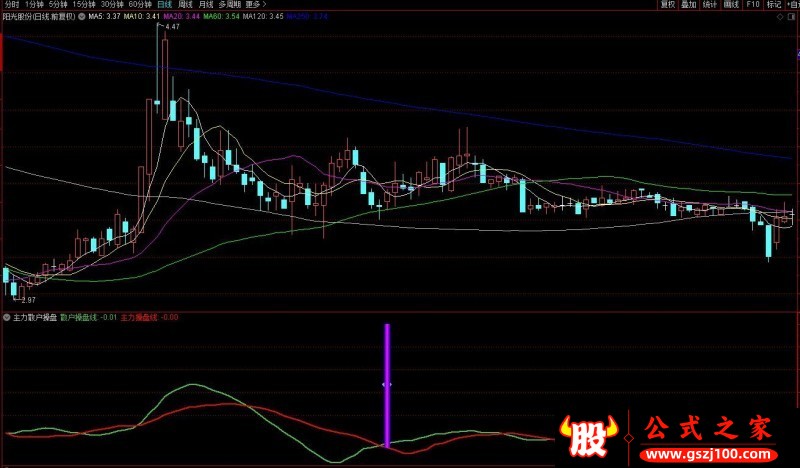This screenshot has height=468, width=800.
Task: Open the 画线 drawing tools
Action: tap(731, 4)
